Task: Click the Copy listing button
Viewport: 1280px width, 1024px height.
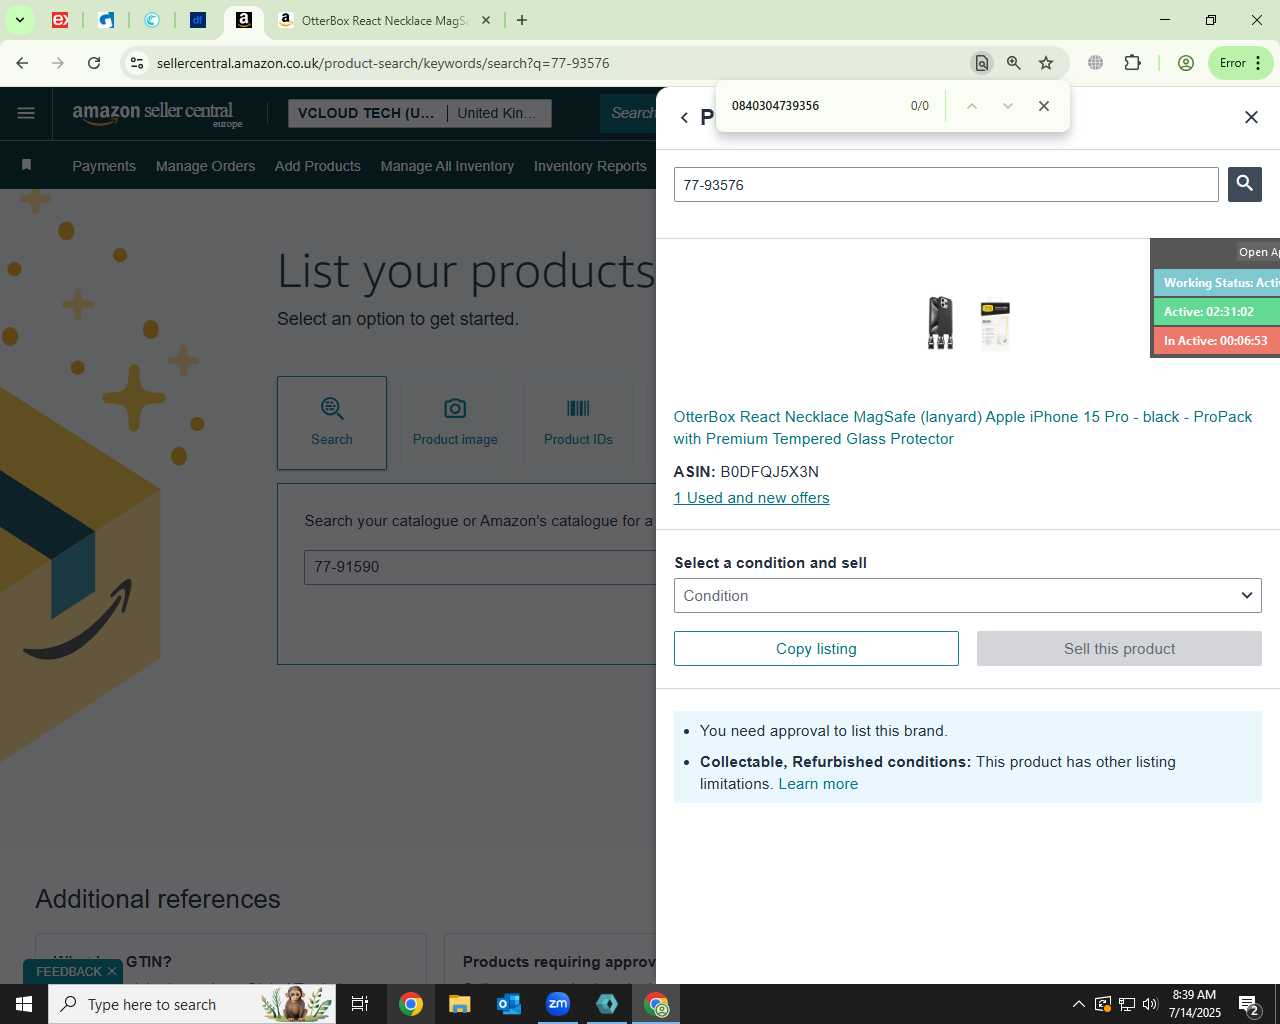Action: 816,649
